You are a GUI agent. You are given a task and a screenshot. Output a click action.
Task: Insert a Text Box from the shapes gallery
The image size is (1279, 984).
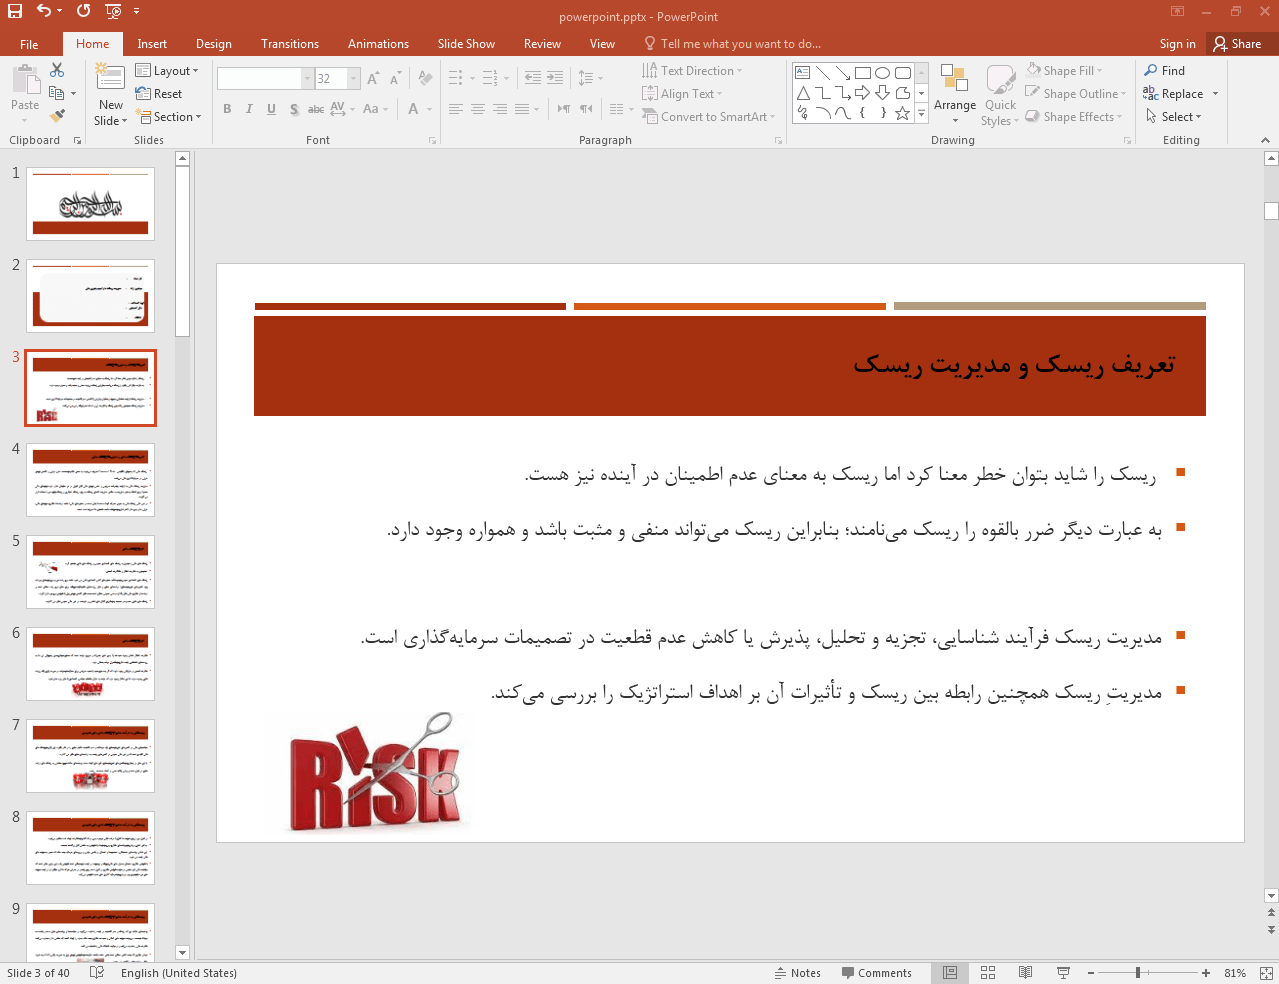coord(801,72)
